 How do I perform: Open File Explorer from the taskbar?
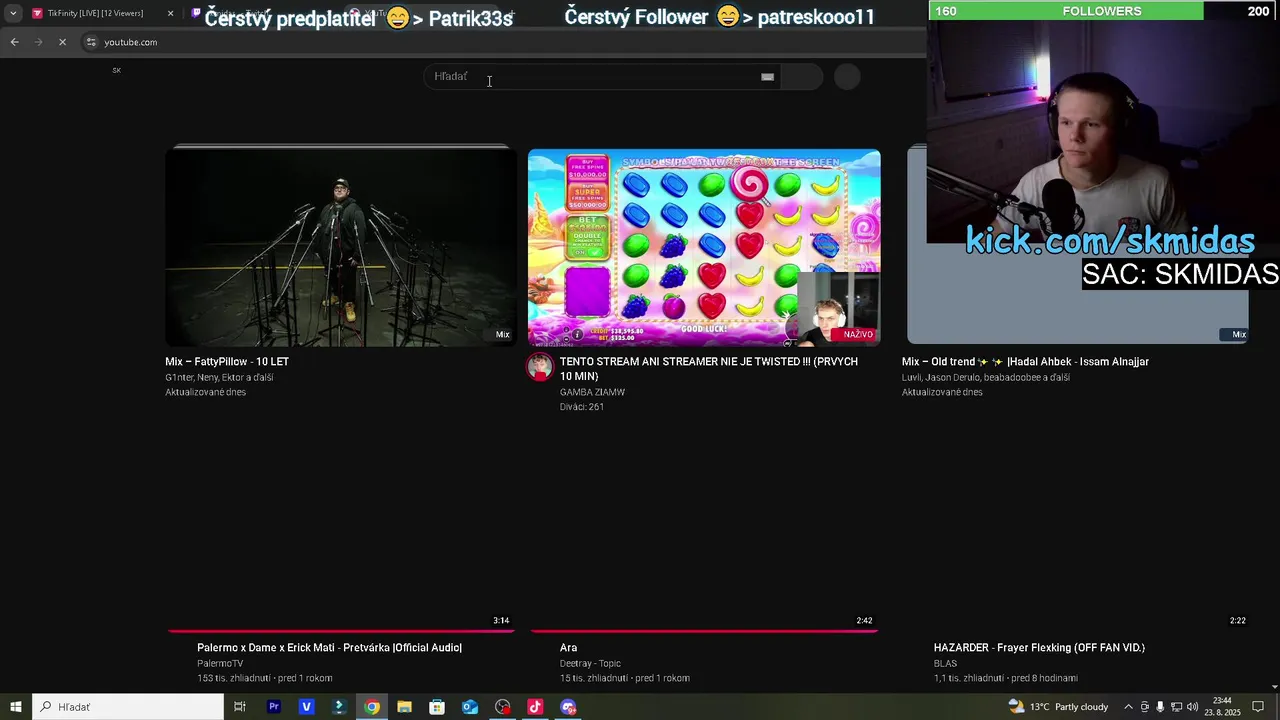coord(404,707)
